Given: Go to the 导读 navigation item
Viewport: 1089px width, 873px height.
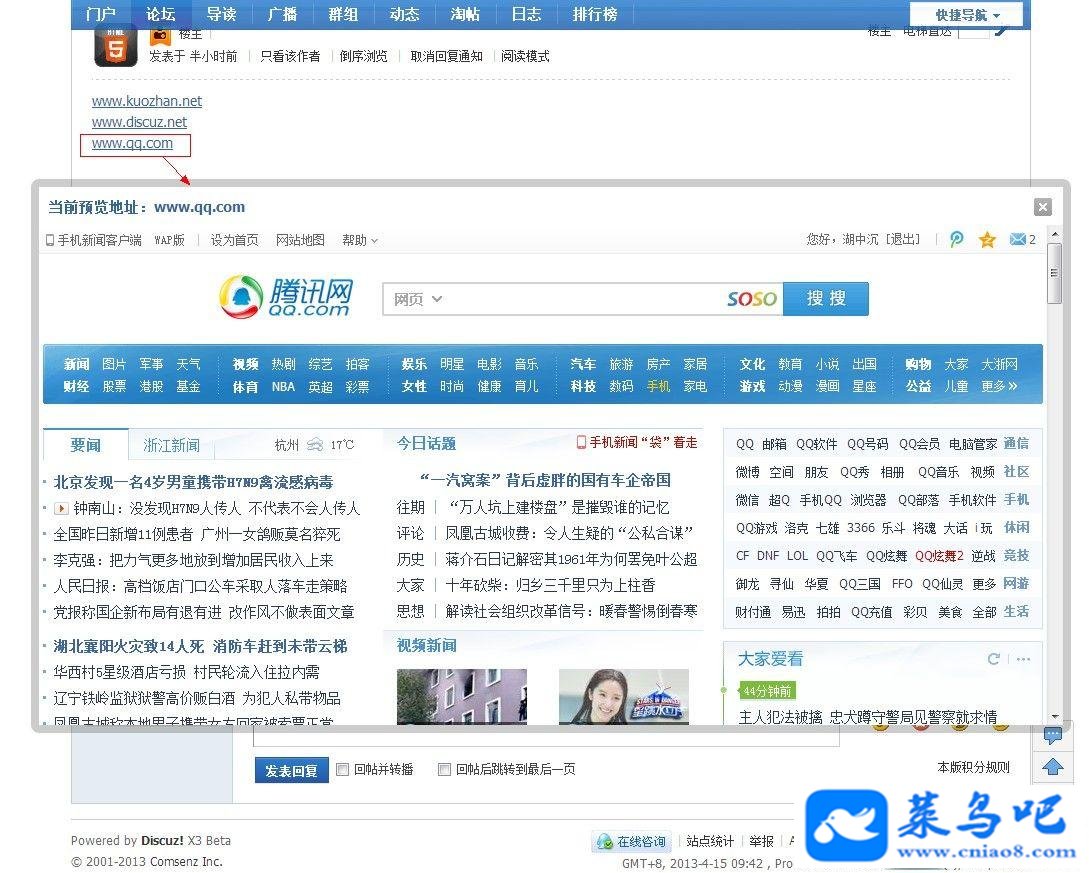Looking at the screenshot, I should 222,14.
